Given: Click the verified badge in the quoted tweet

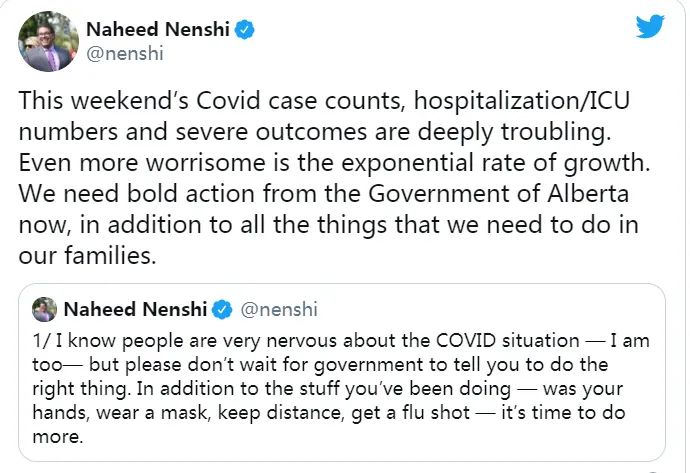Looking at the screenshot, I should pos(222,310).
